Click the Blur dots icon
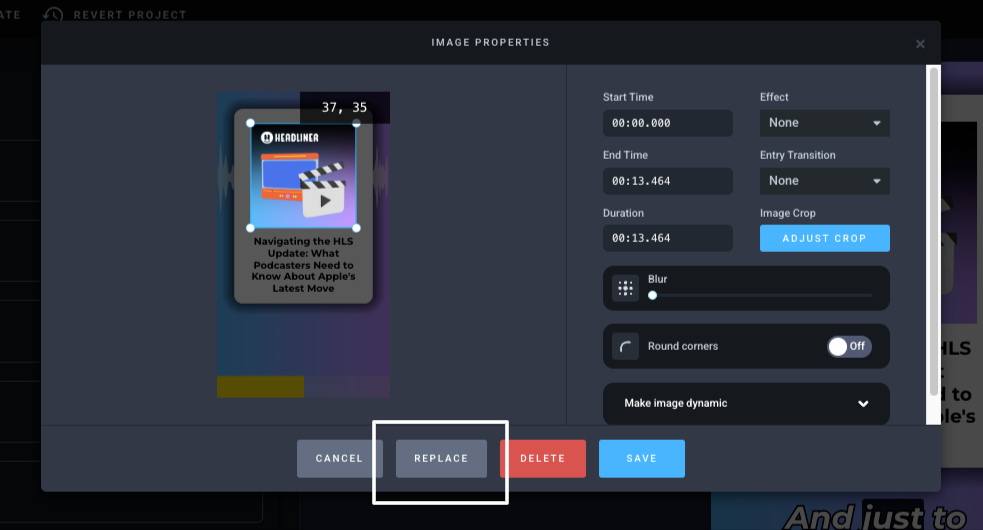983x530 pixels. coord(626,289)
